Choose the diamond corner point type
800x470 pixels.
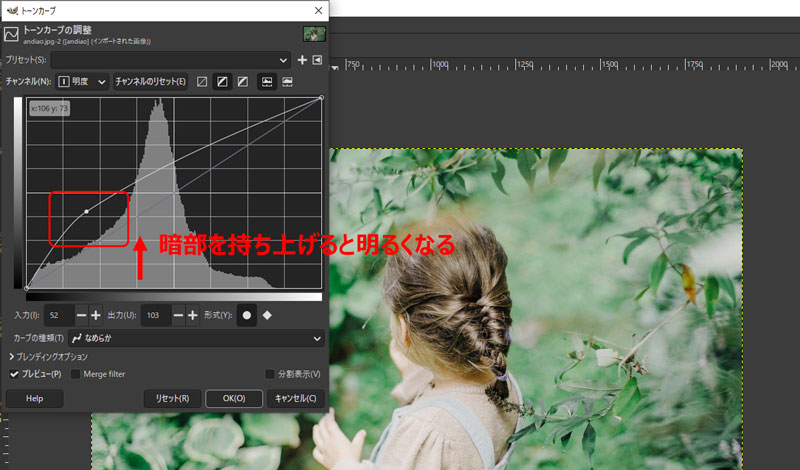pos(267,315)
